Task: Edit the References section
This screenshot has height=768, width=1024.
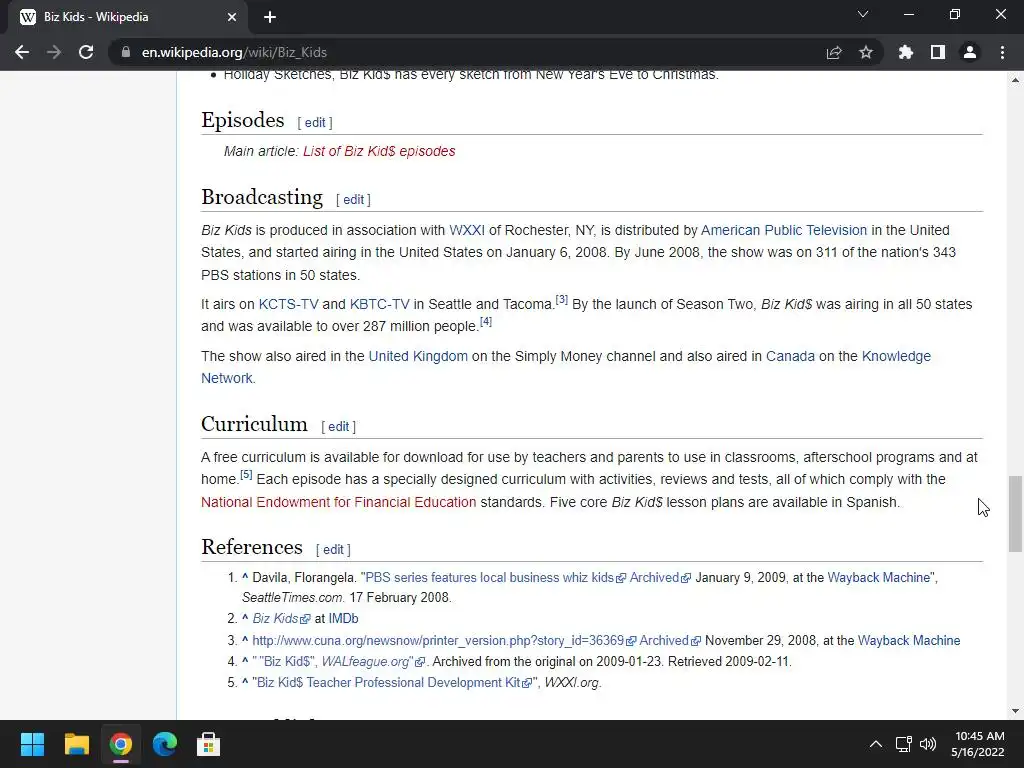Action: 333,550
